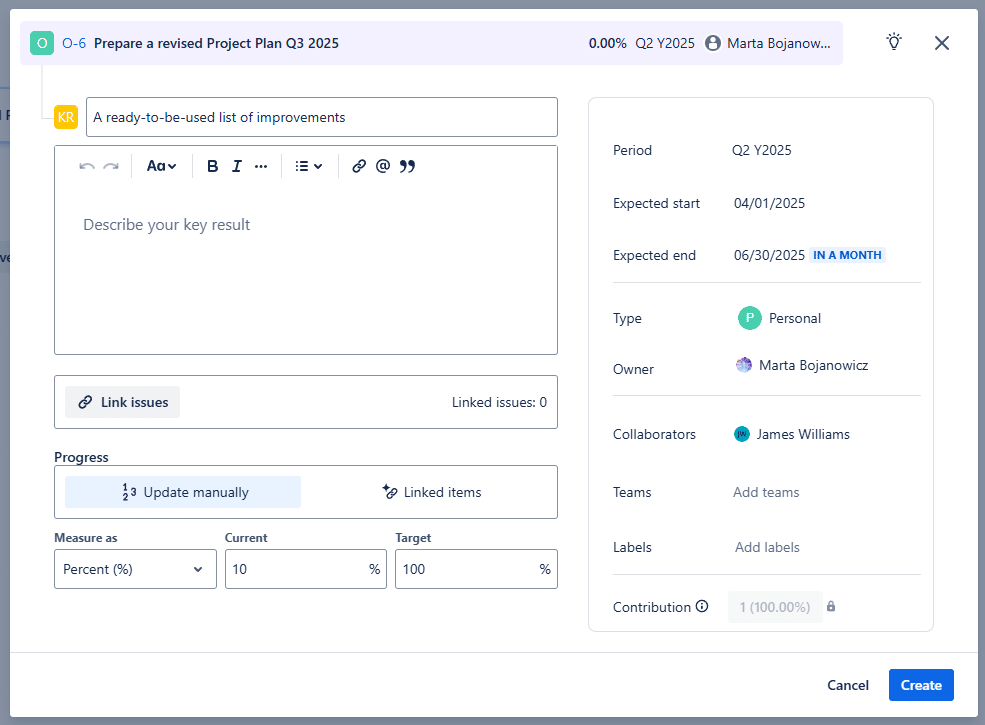Open more formatting options ellipsis
Screen dimensions: 985x725
(x=261, y=166)
